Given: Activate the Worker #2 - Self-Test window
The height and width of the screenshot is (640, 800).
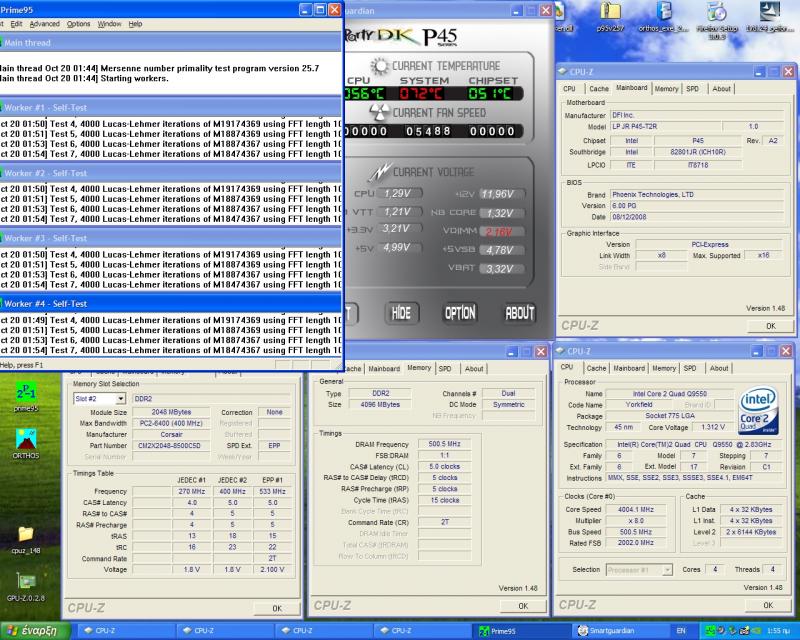Looking at the screenshot, I should (171, 173).
